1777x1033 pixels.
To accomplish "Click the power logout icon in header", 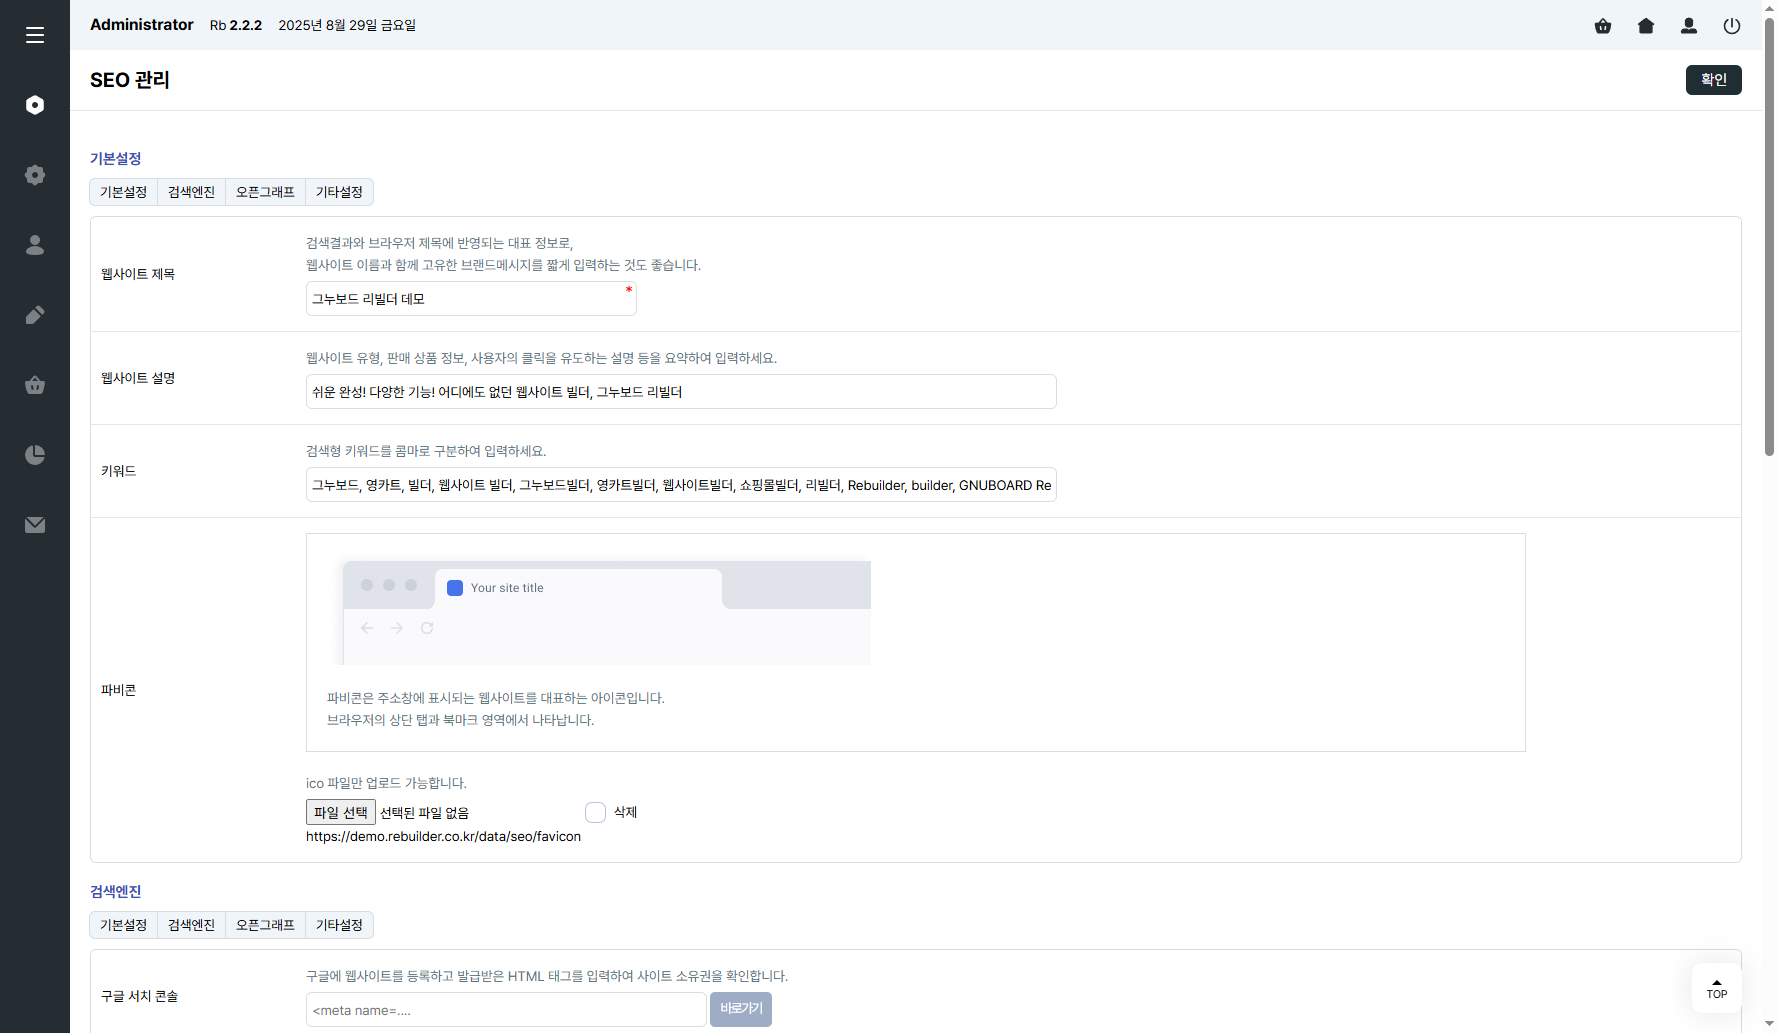I will 1732,26.
